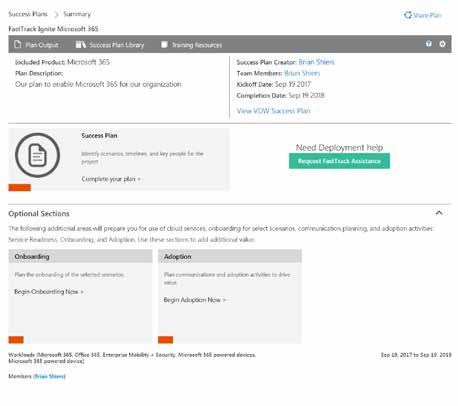Click the Success Plan orange progress bar
Image resolution: width=458 pixels, height=406 pixels.
coord(20,188)
